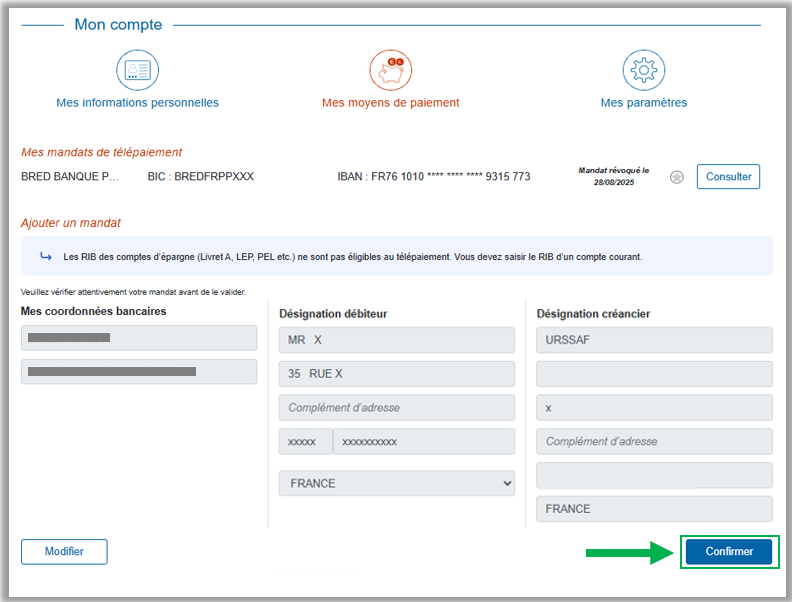
Task: Select the debtor name field MR X
Action: (x=397, y=340)
